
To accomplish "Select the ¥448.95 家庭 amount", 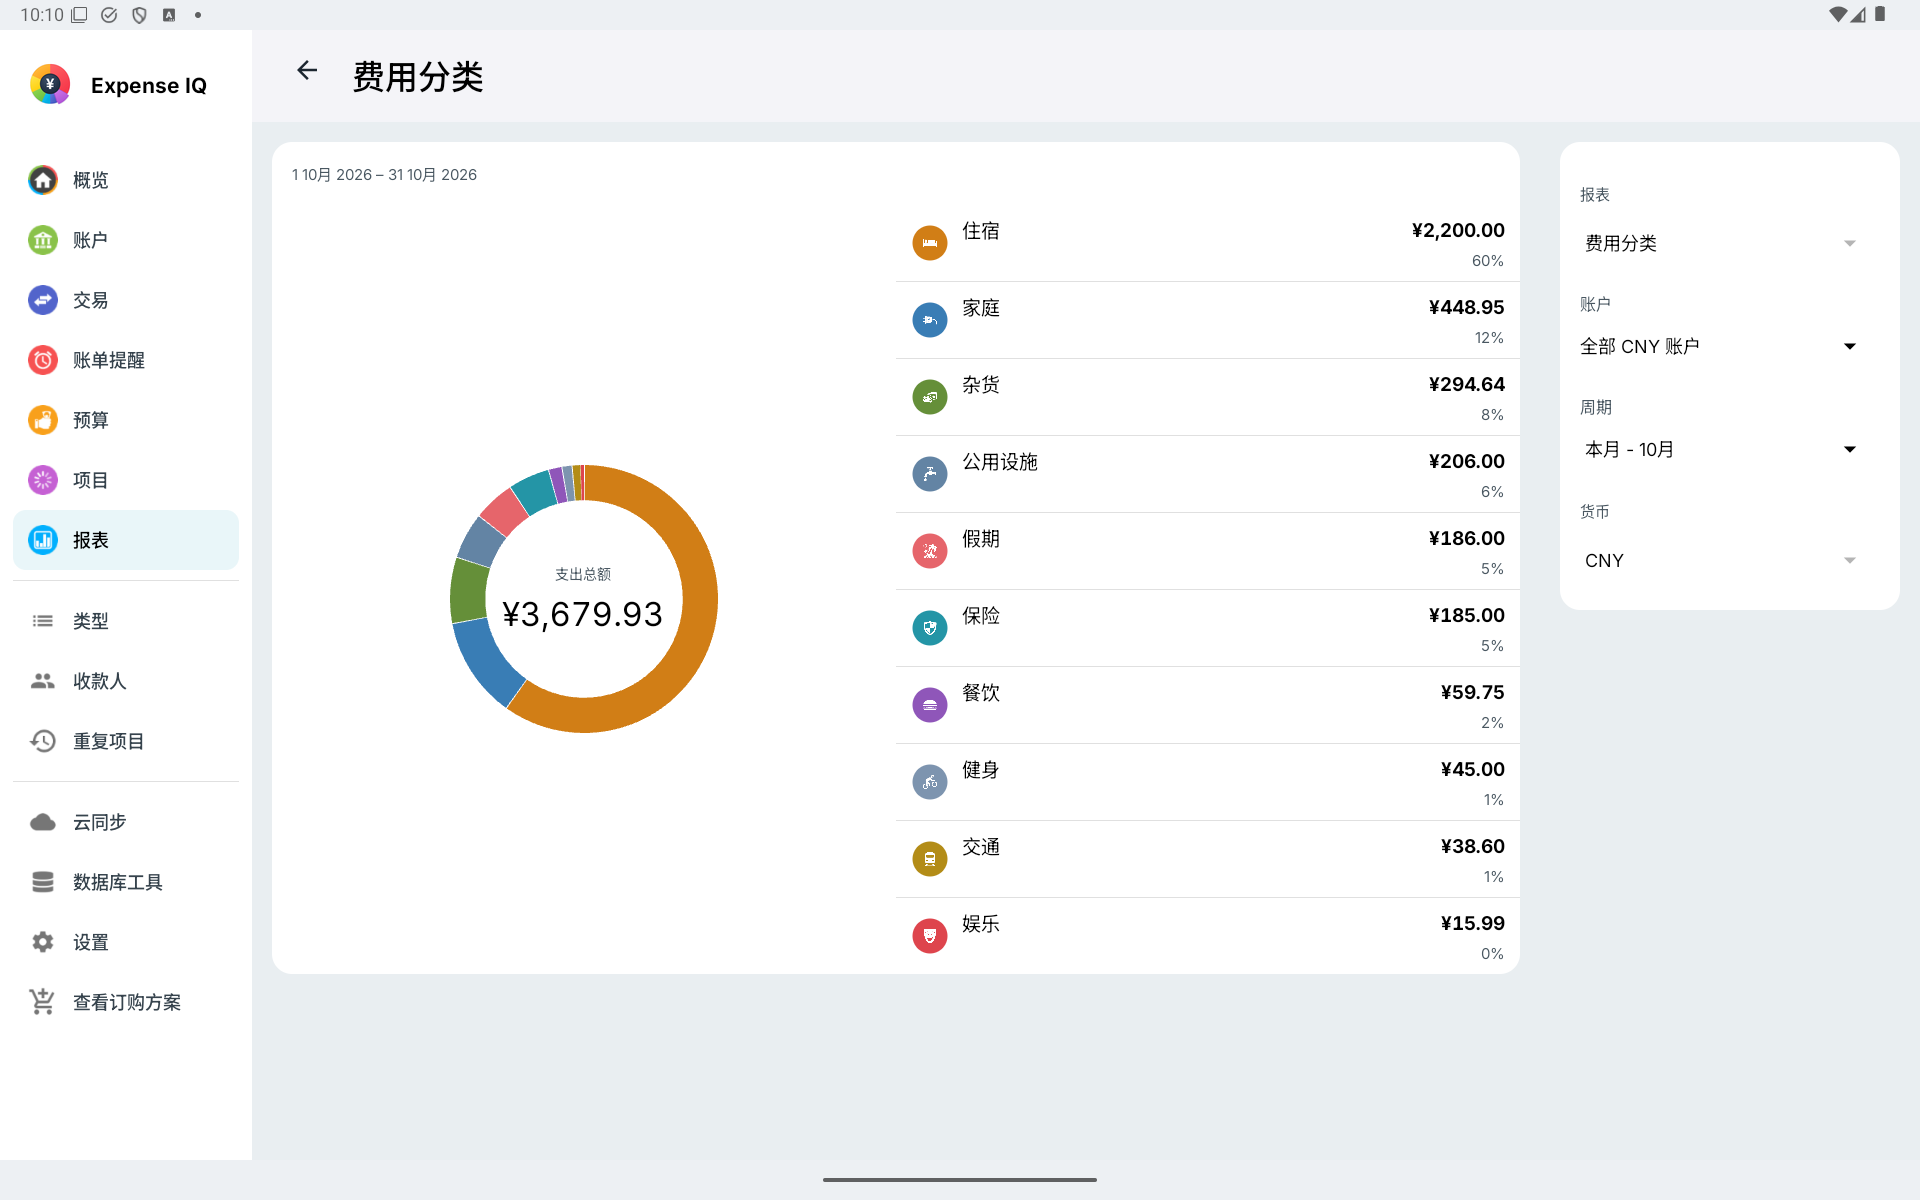I will point(1466,308).
